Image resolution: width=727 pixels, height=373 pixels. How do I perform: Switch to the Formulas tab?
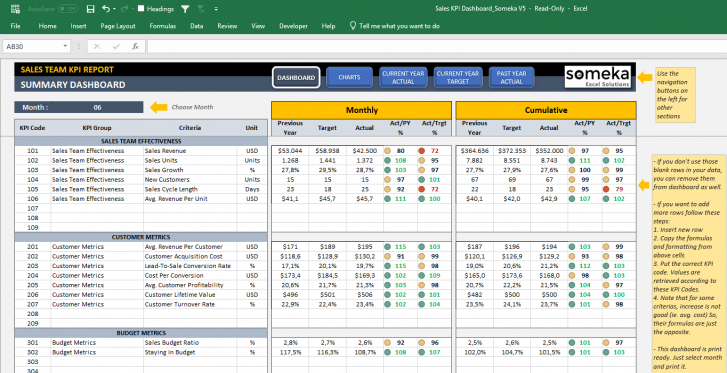point(163,26)
